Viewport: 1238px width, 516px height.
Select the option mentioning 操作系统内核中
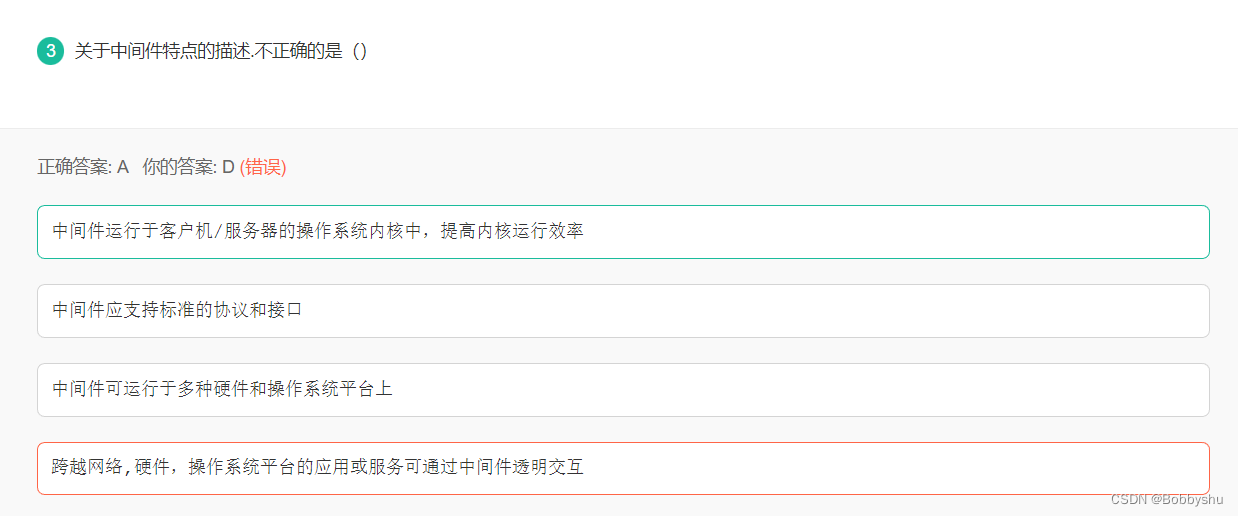[x=623, y=232]
